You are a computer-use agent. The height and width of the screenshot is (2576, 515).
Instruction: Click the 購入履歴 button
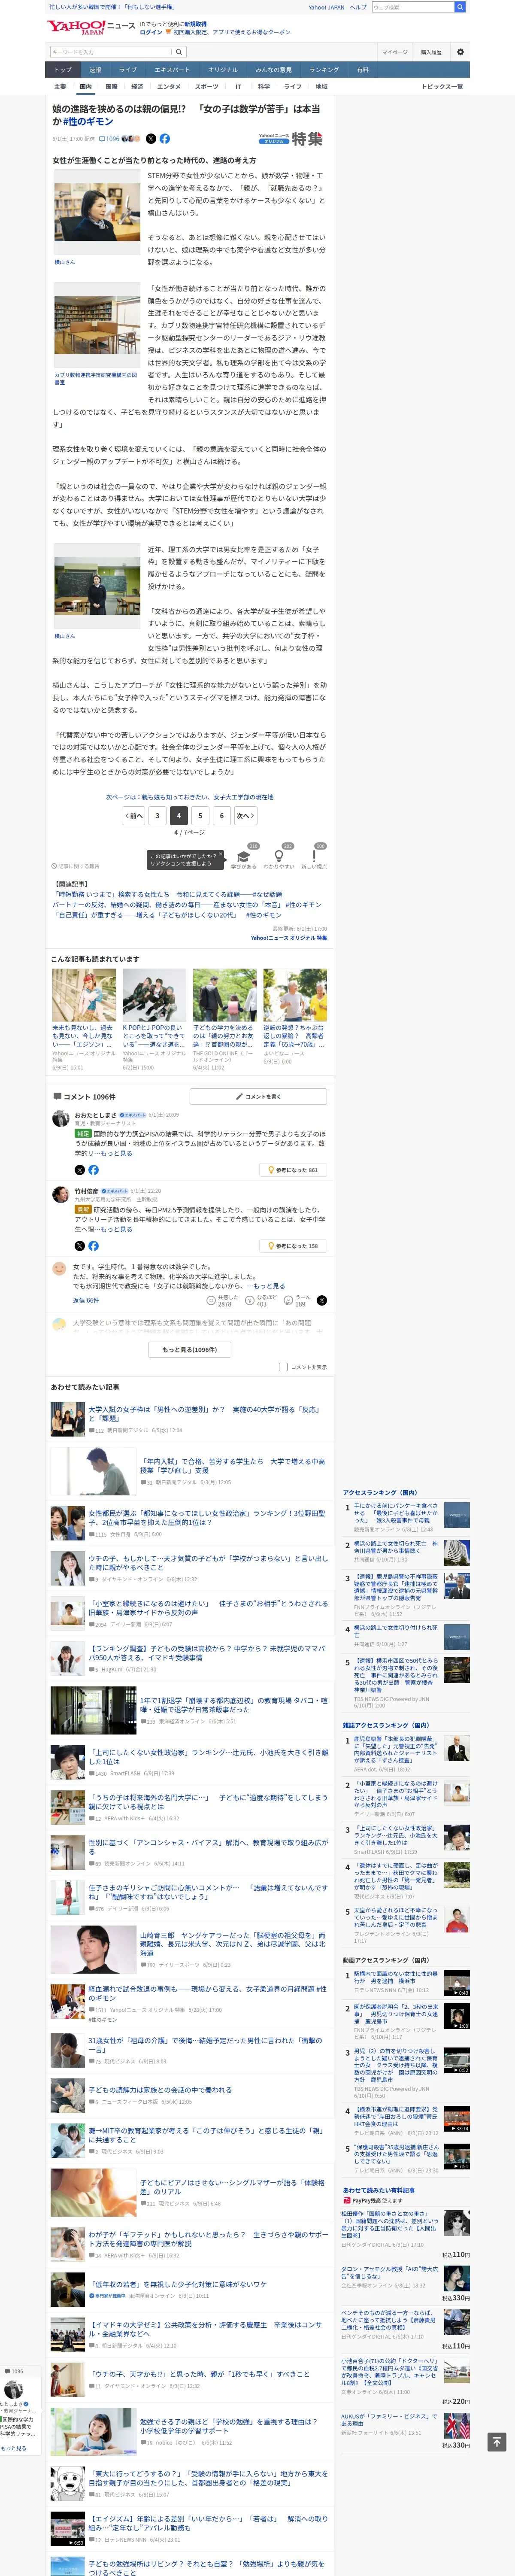[431, 52]
